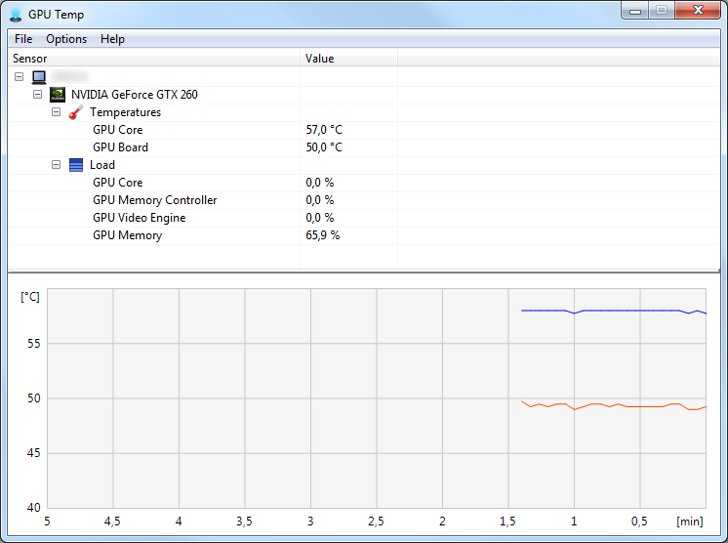728x543 pixels.
Task: Click the 0,0 % value for GPU Video Engine
Action: 320,218
